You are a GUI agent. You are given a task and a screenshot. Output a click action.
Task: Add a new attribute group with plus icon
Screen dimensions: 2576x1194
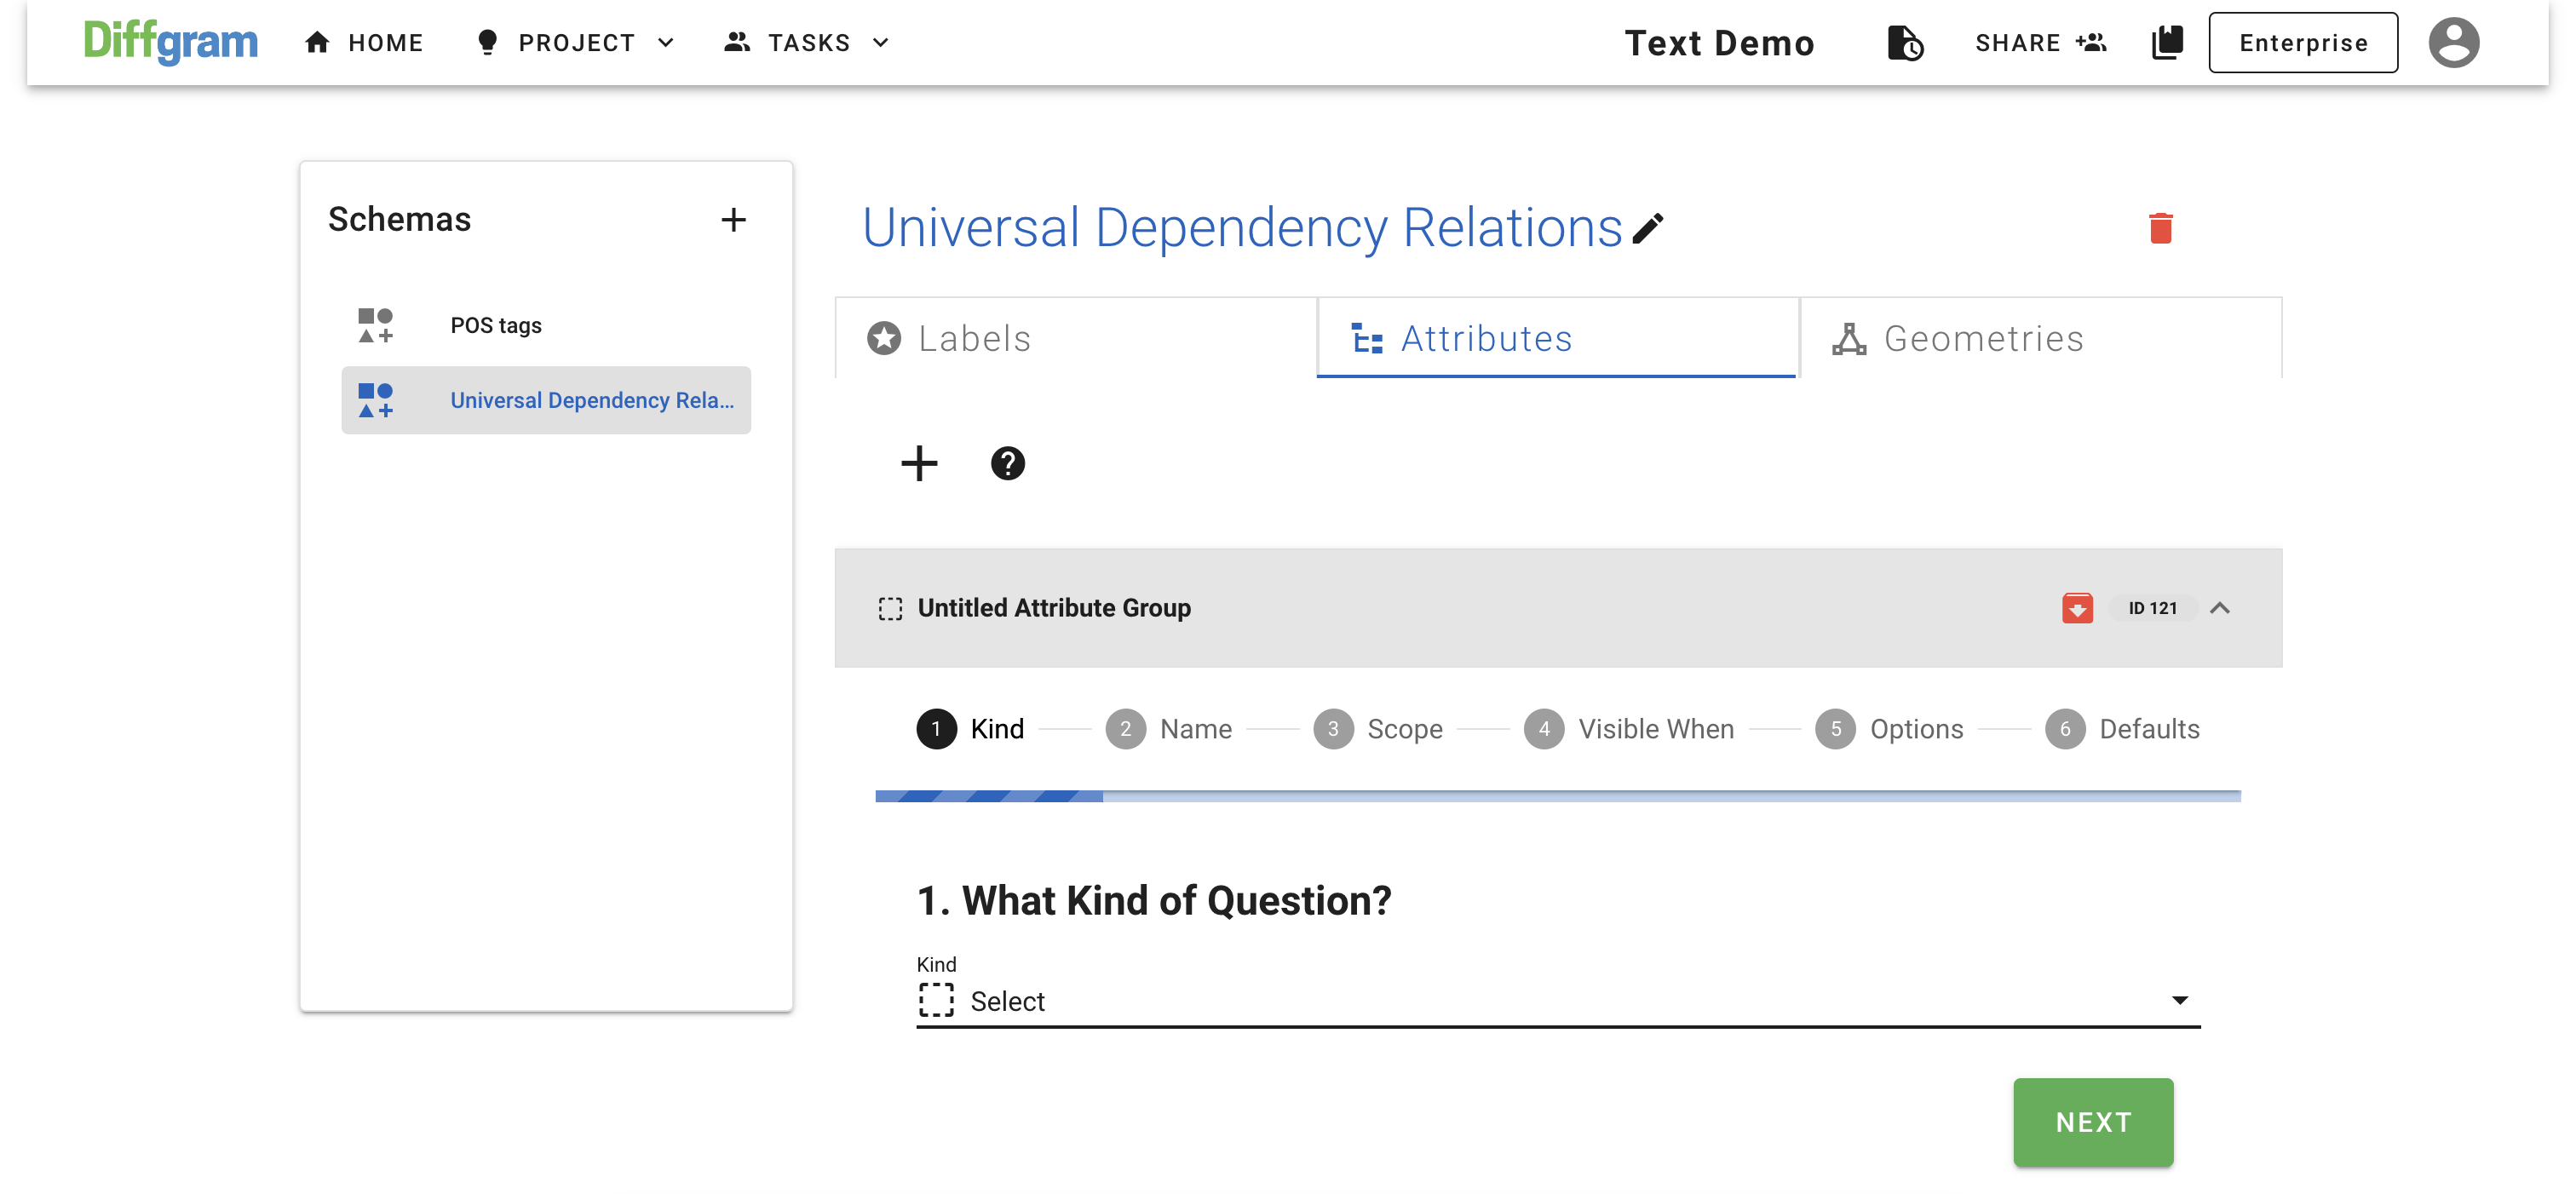pyautogui.click(x=918, y=463)
